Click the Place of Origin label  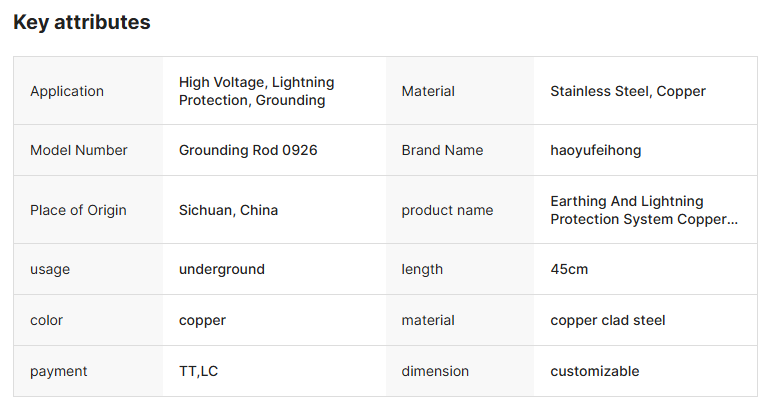(78, 210)
